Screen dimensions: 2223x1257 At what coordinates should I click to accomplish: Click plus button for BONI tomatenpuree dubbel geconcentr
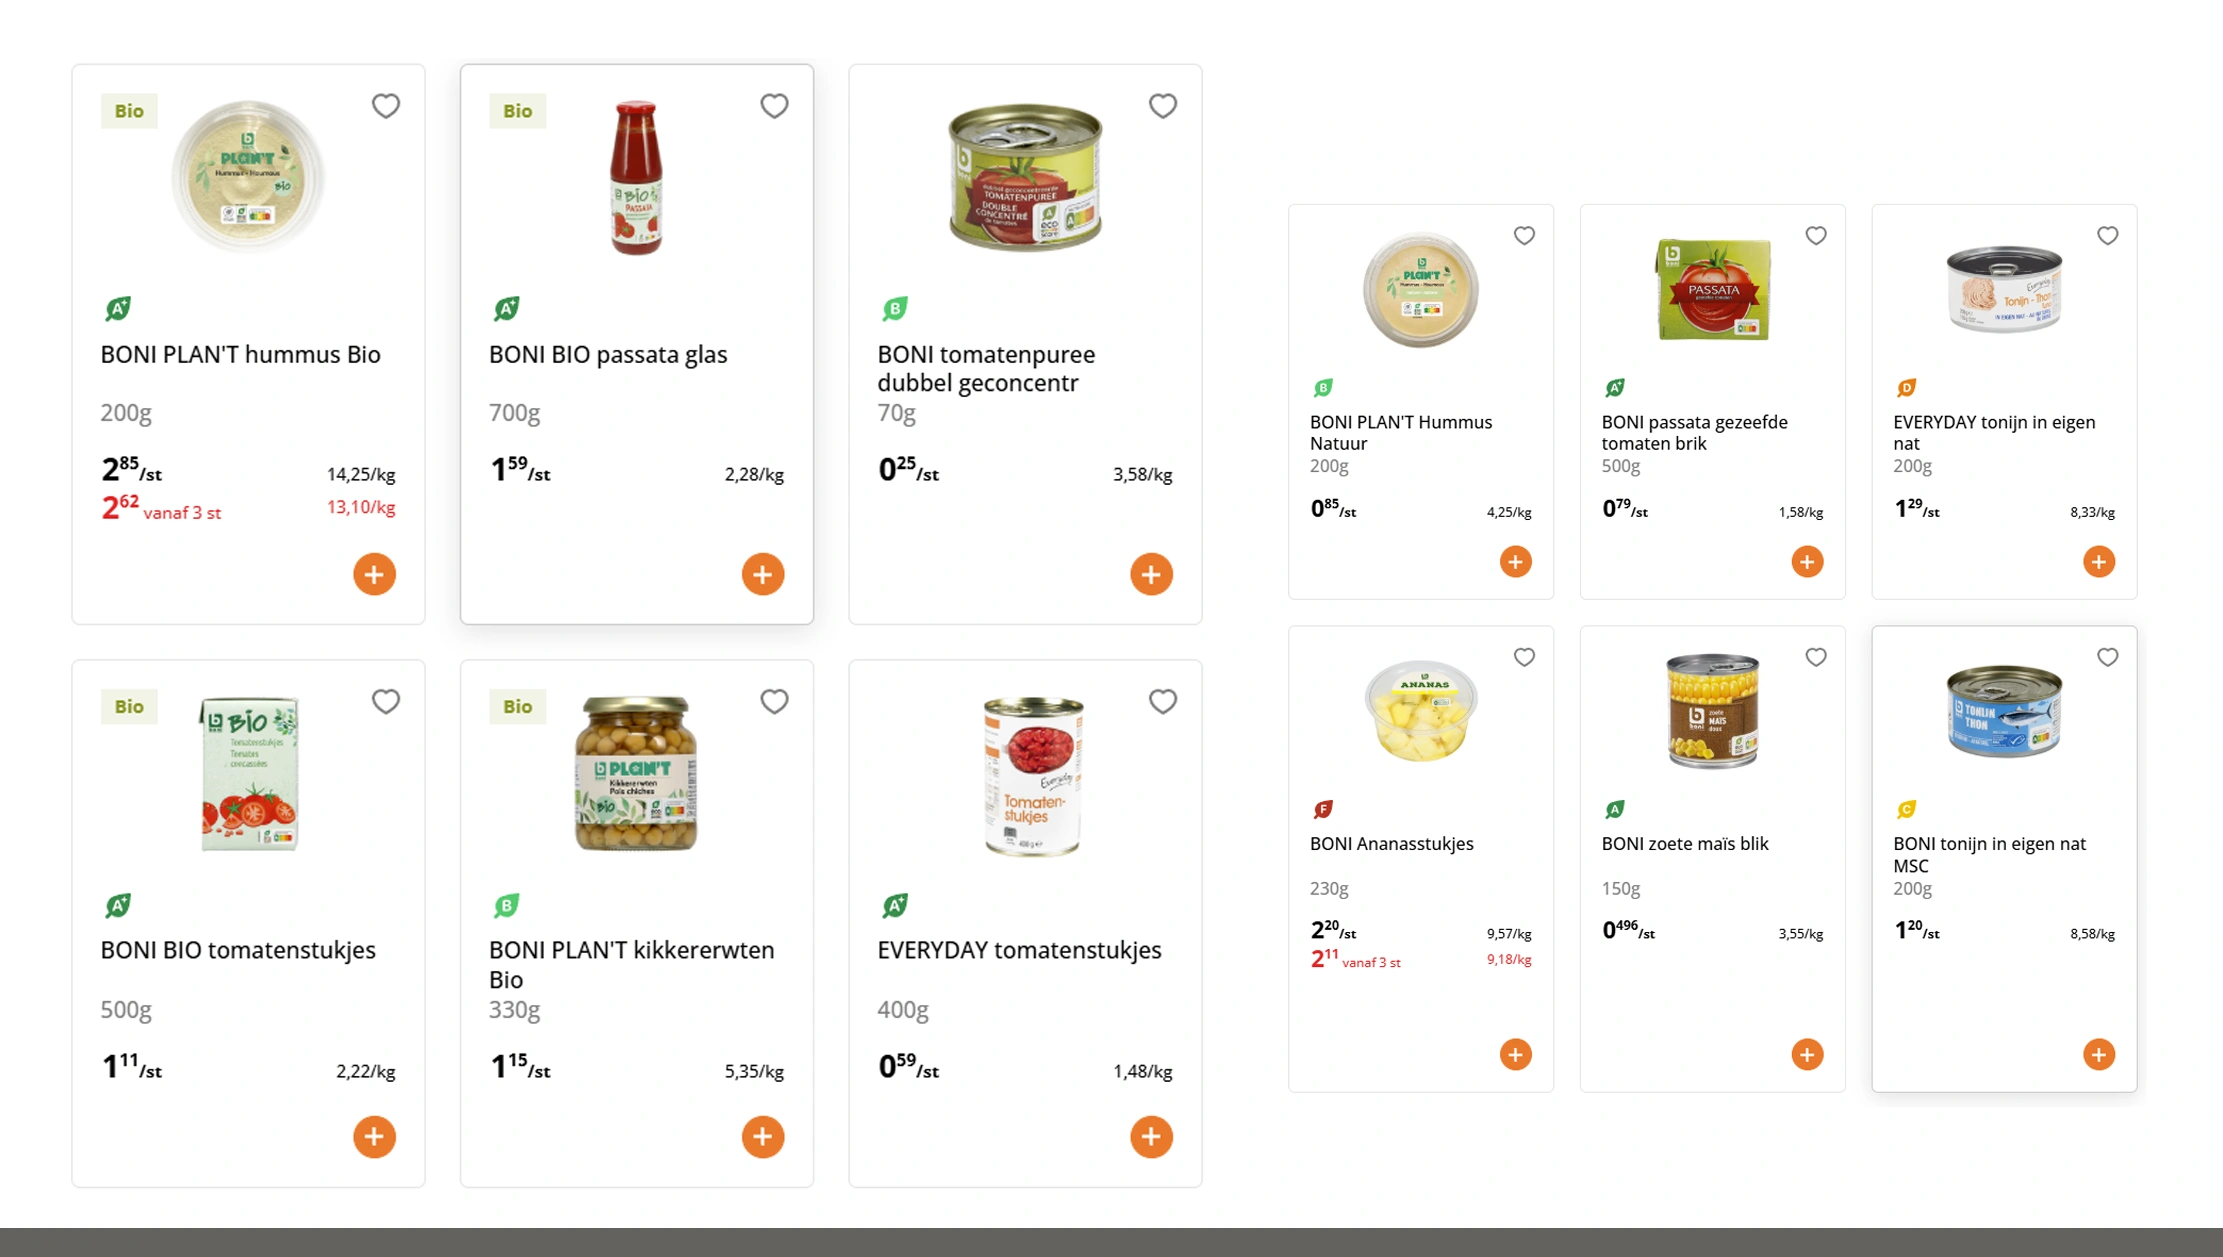(x=1151, y=574)
